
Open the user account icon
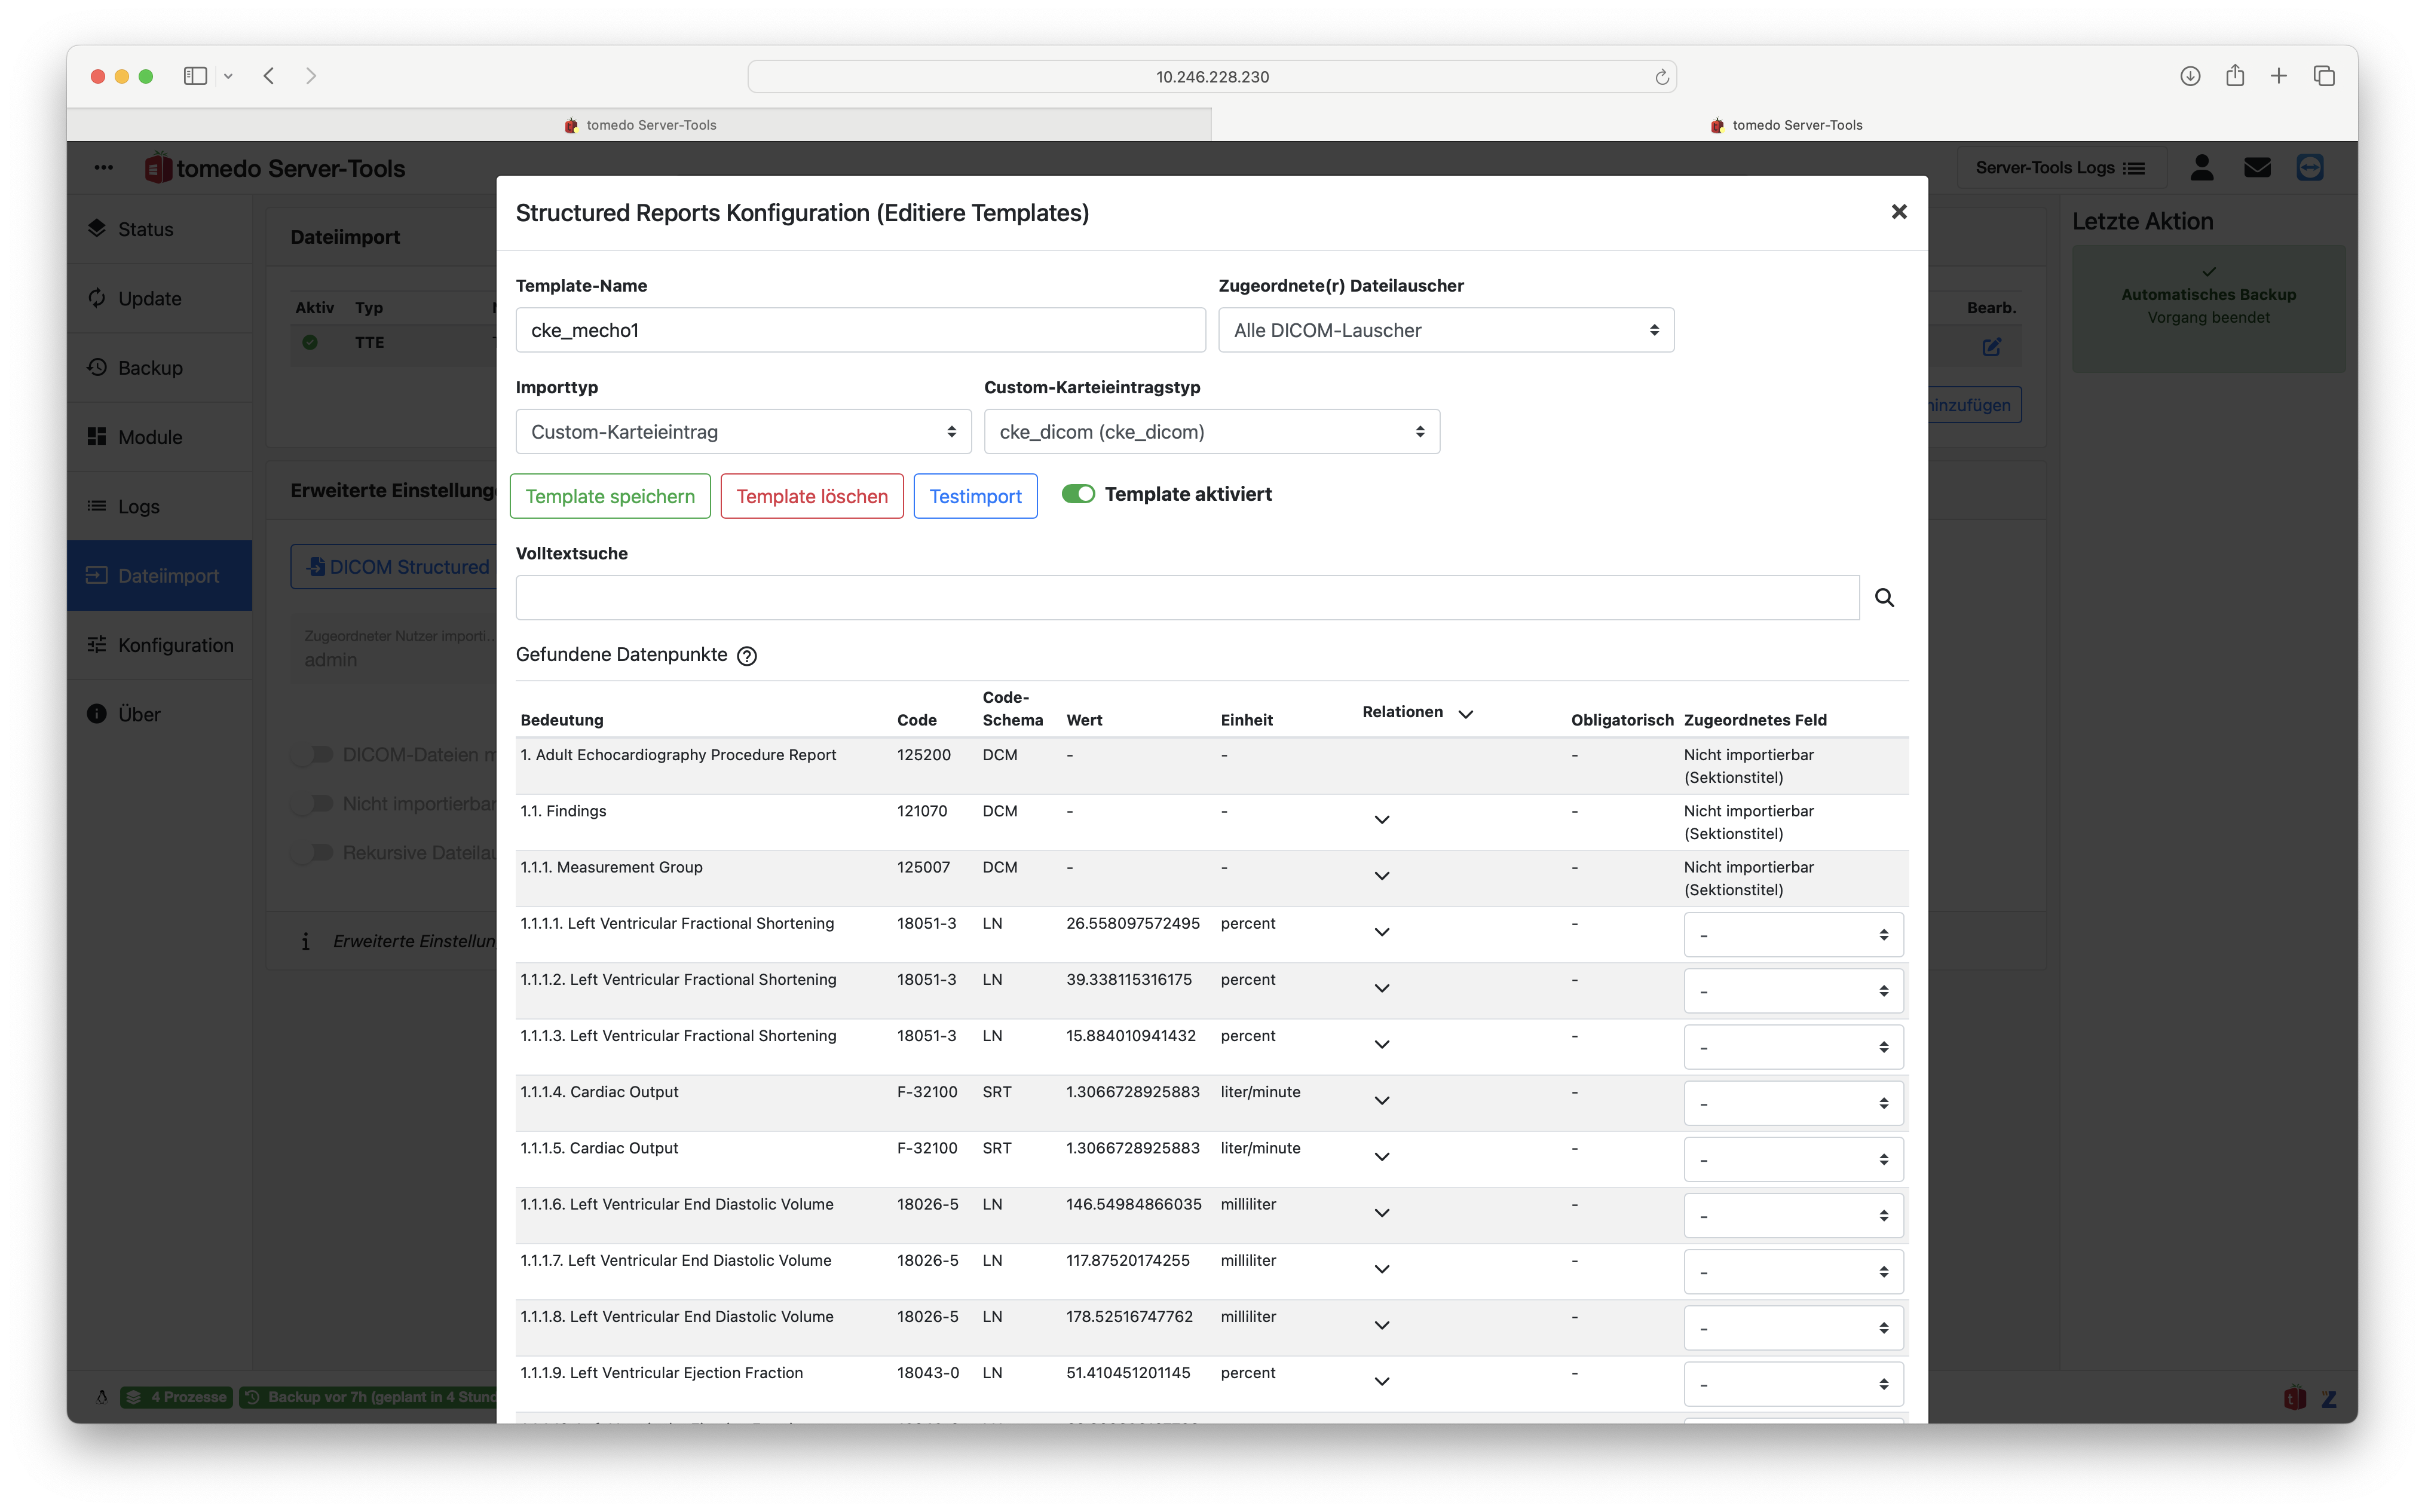coord(2202,167)
